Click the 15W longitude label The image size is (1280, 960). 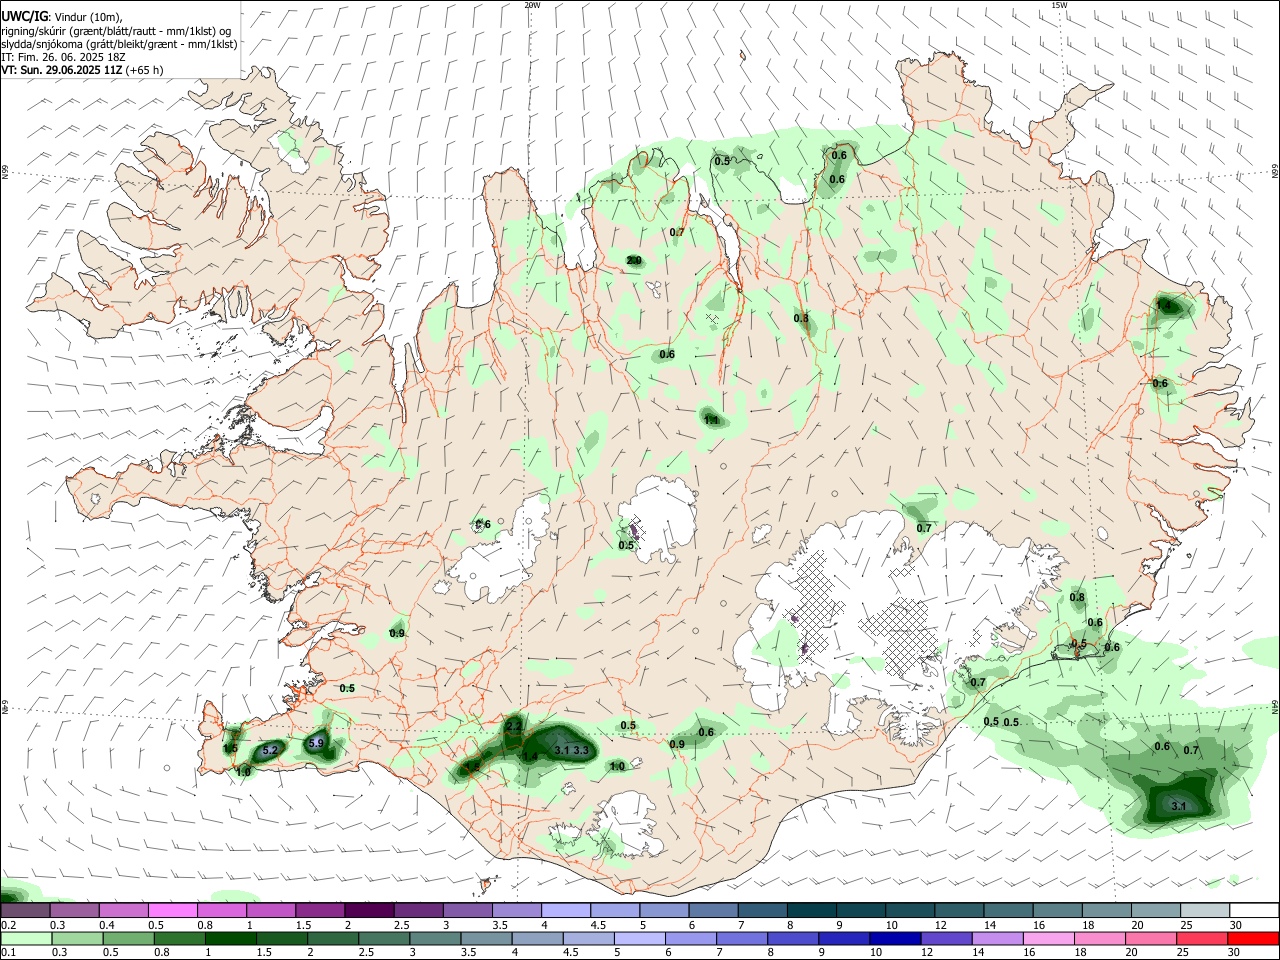(1060, 5)
